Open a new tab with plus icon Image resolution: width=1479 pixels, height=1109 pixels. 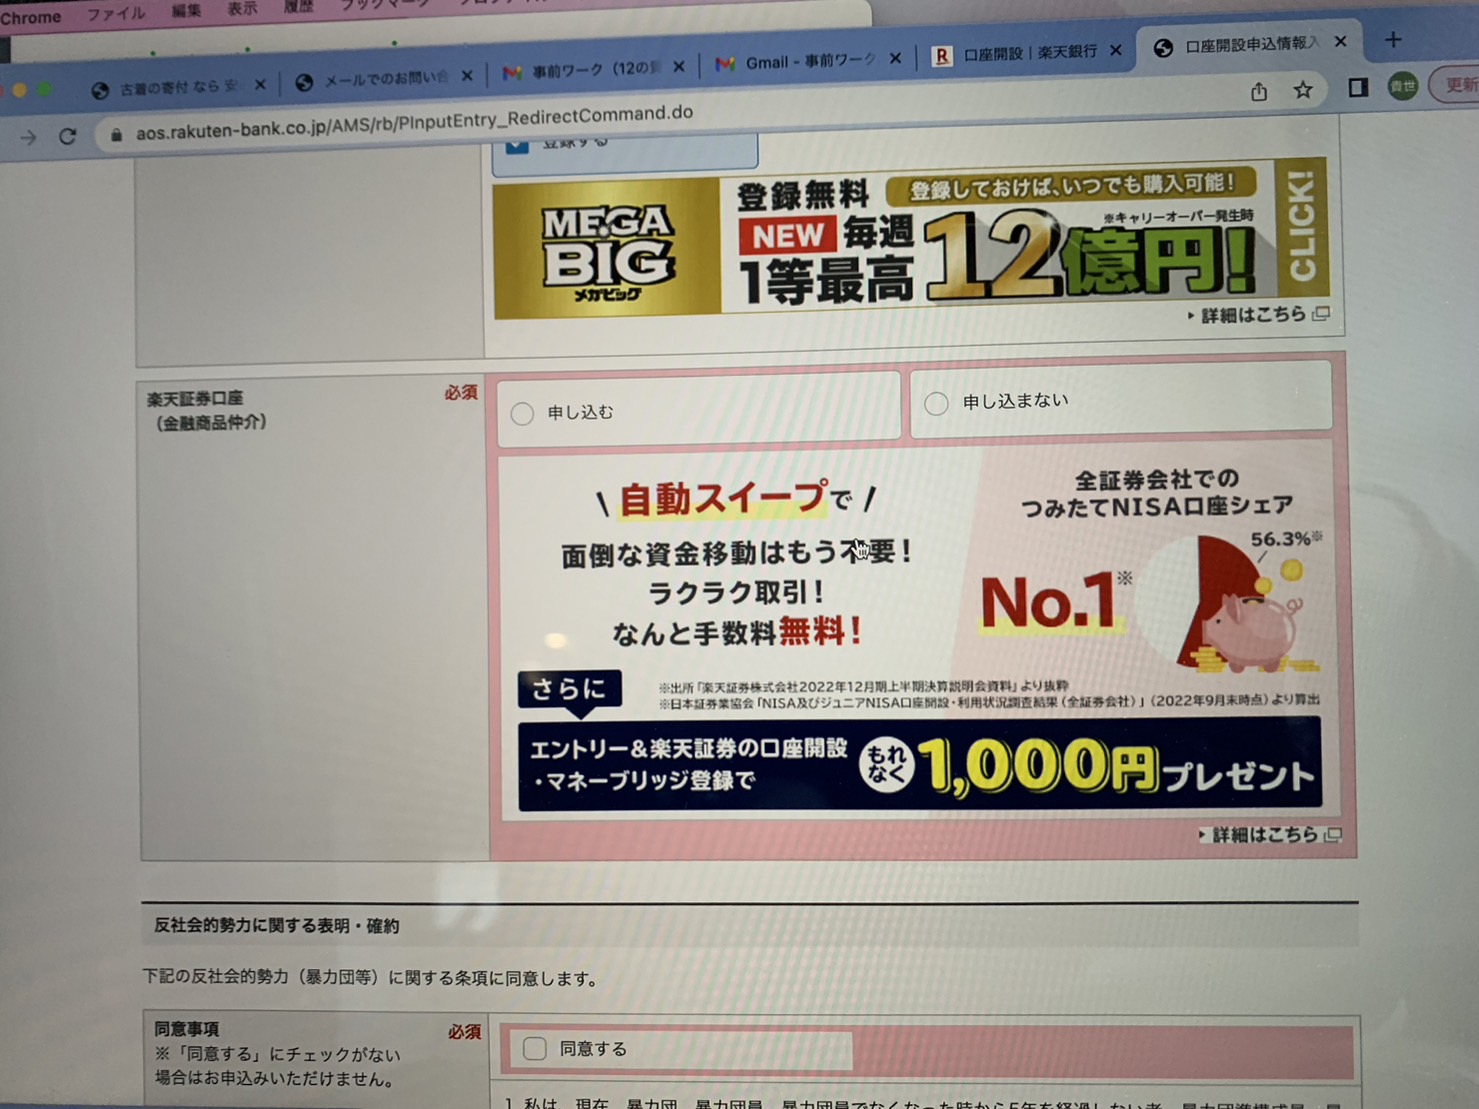[x=1393, y=40]
